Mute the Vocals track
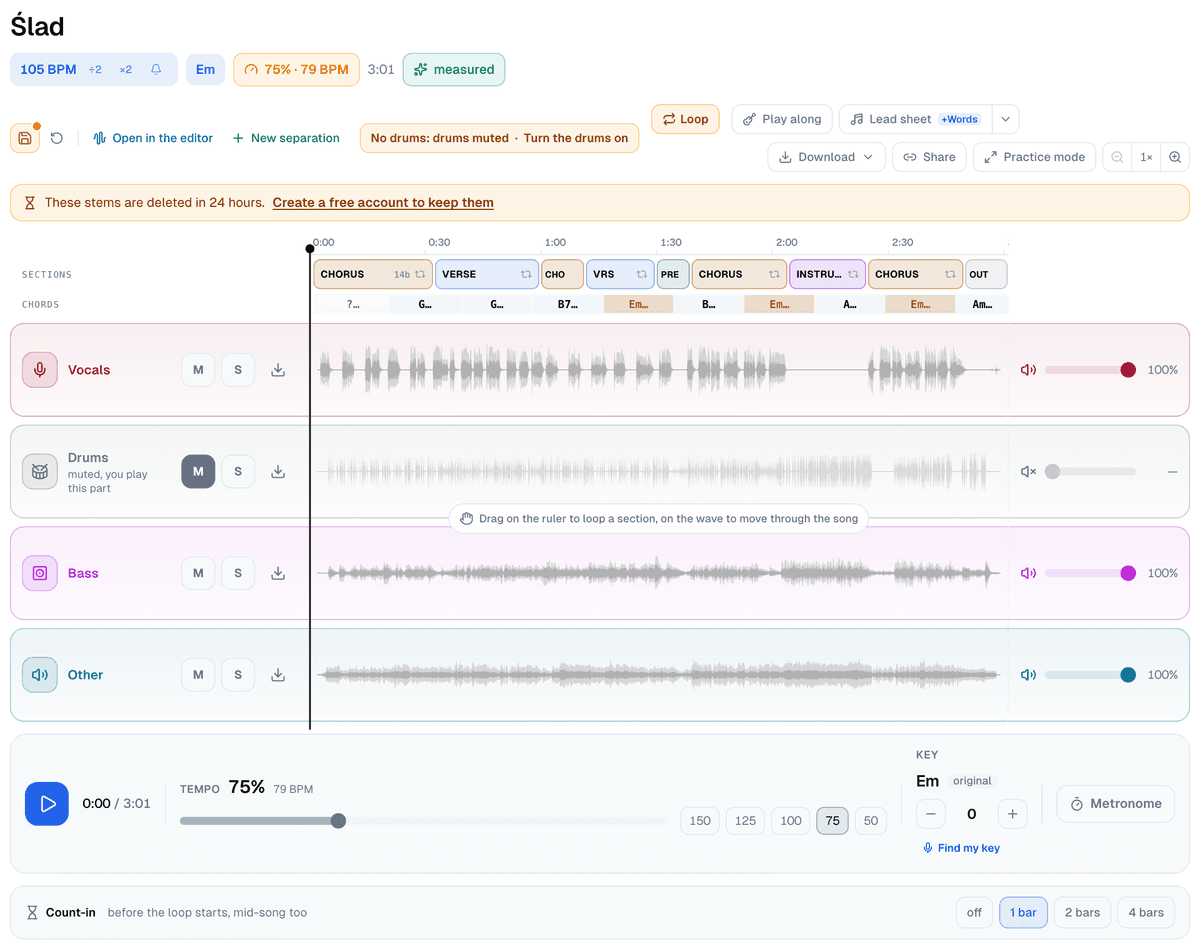Viewport: 1200px width, 949px height. pyautogui.click(x=198, y=370)
